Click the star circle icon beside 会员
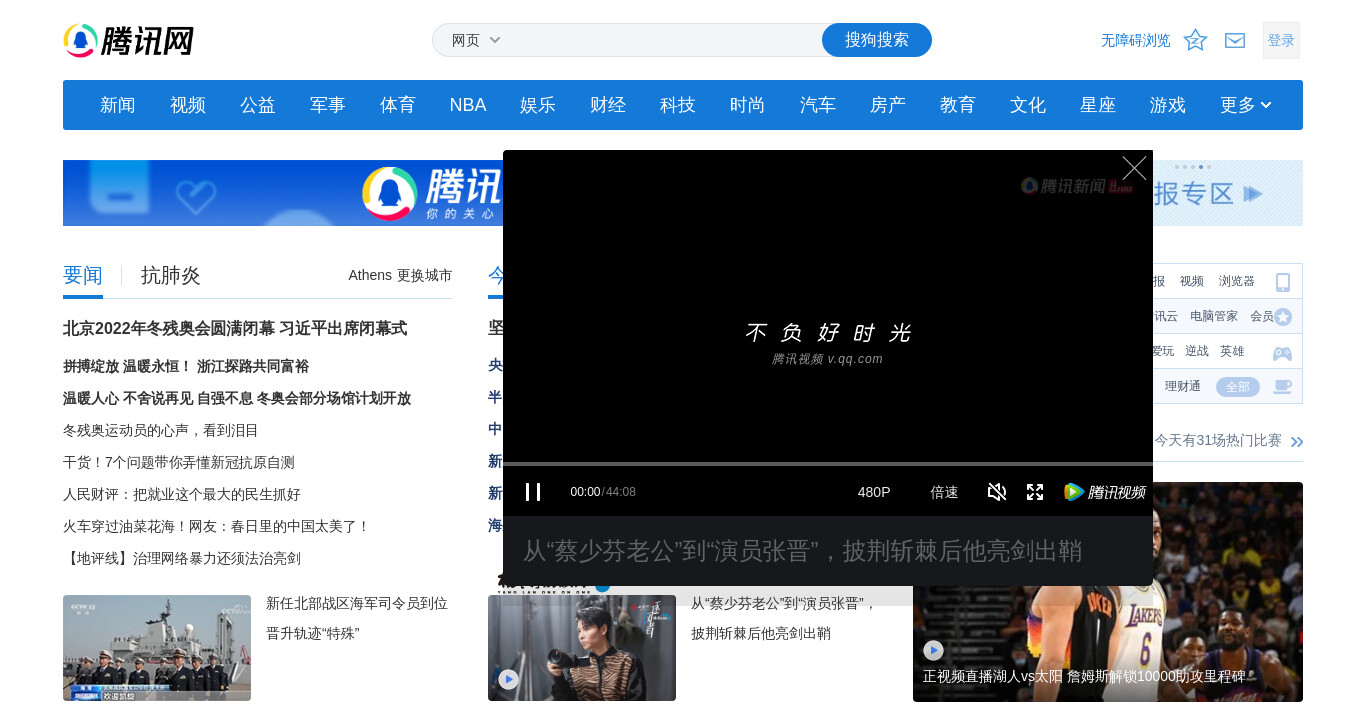This screenshot has width=1366, height=728. pyautogui.click(x=1283, y=317)
